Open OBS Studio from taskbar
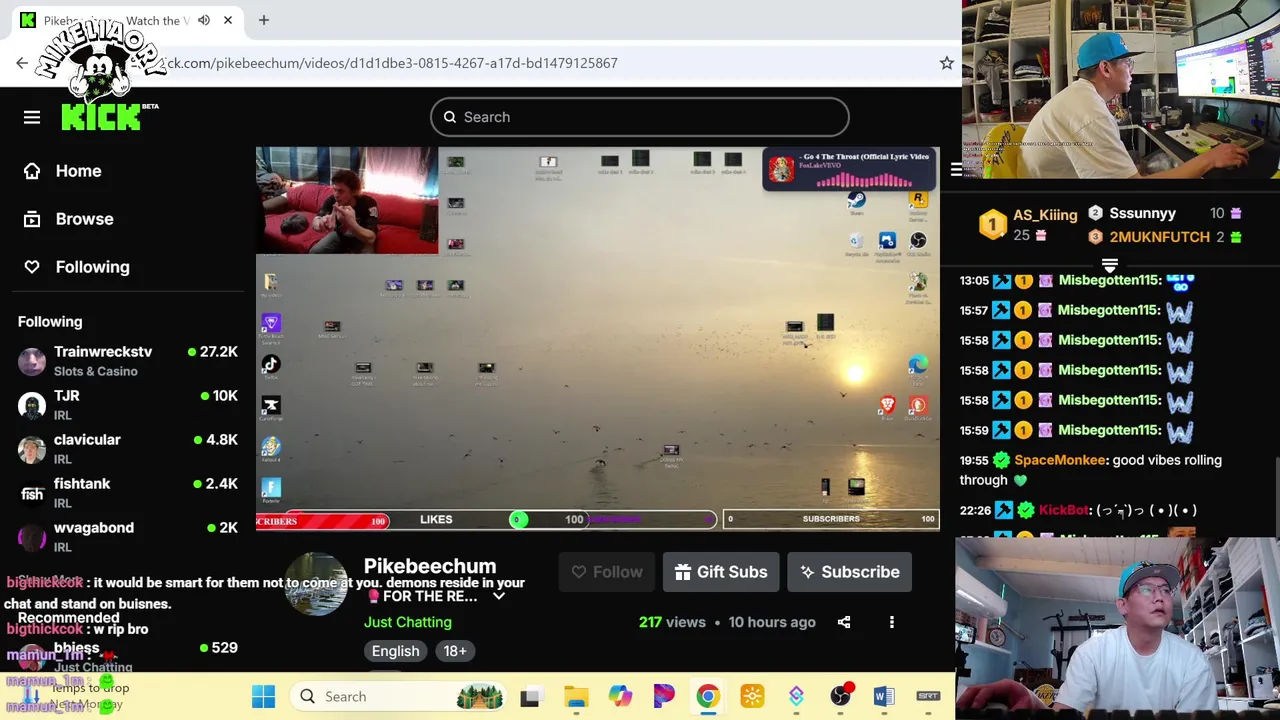This screenshot has height=720, width=1280. coord(840,696)
